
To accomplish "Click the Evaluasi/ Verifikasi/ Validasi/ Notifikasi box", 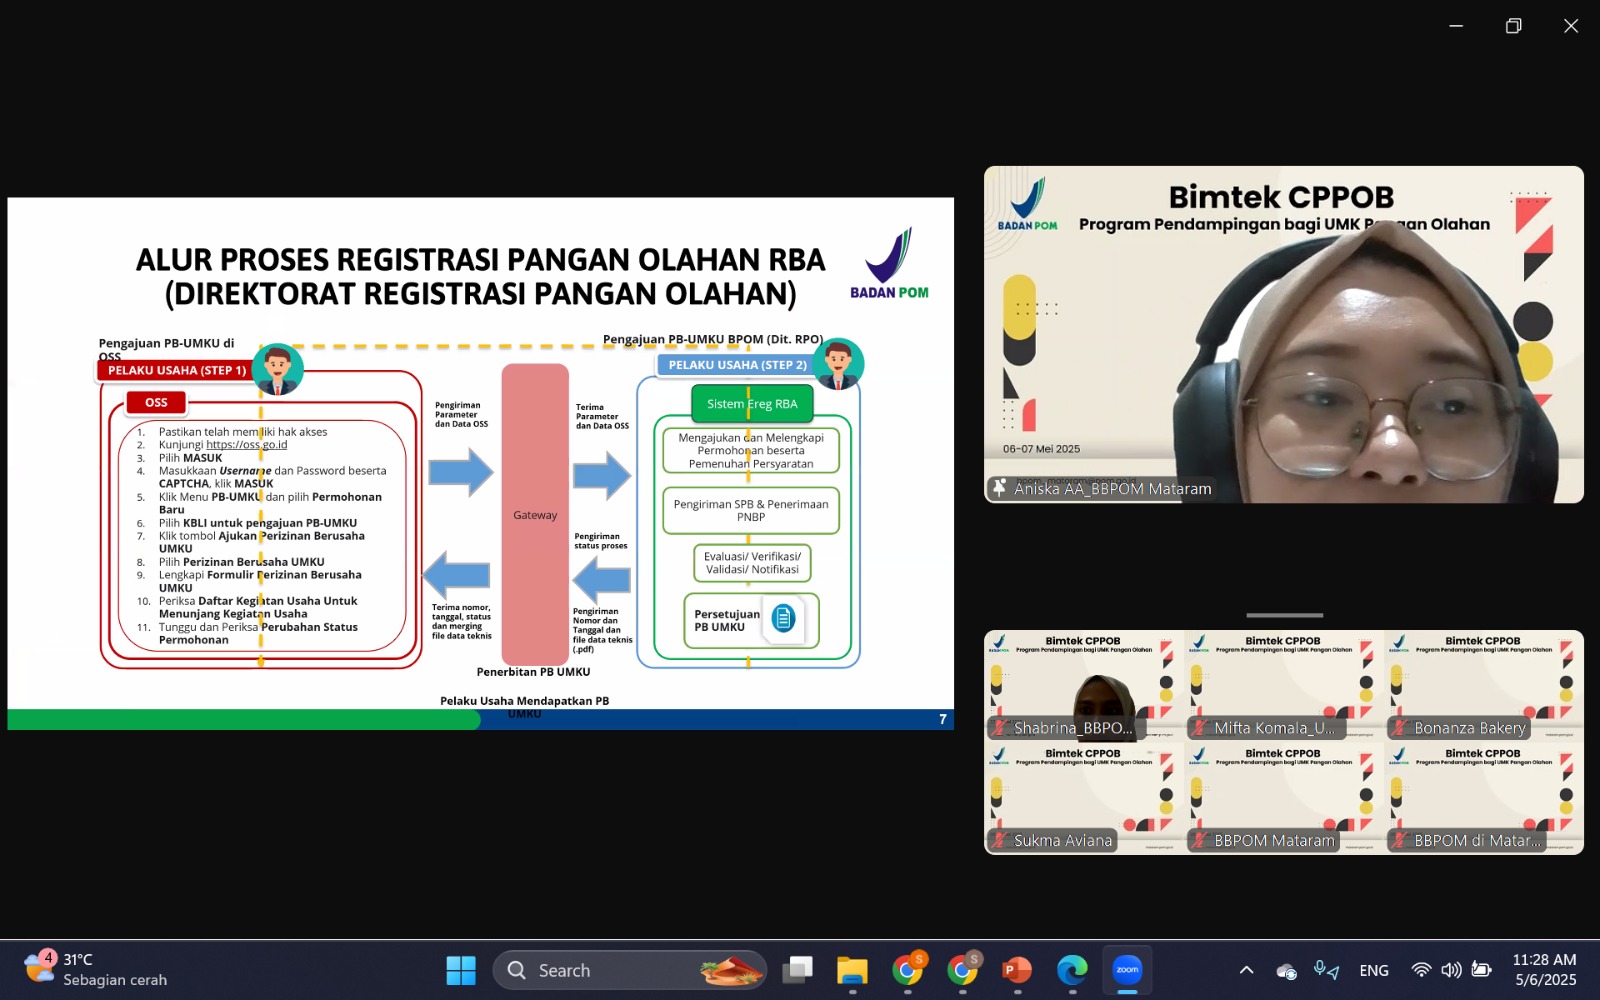I will (752, 563).
